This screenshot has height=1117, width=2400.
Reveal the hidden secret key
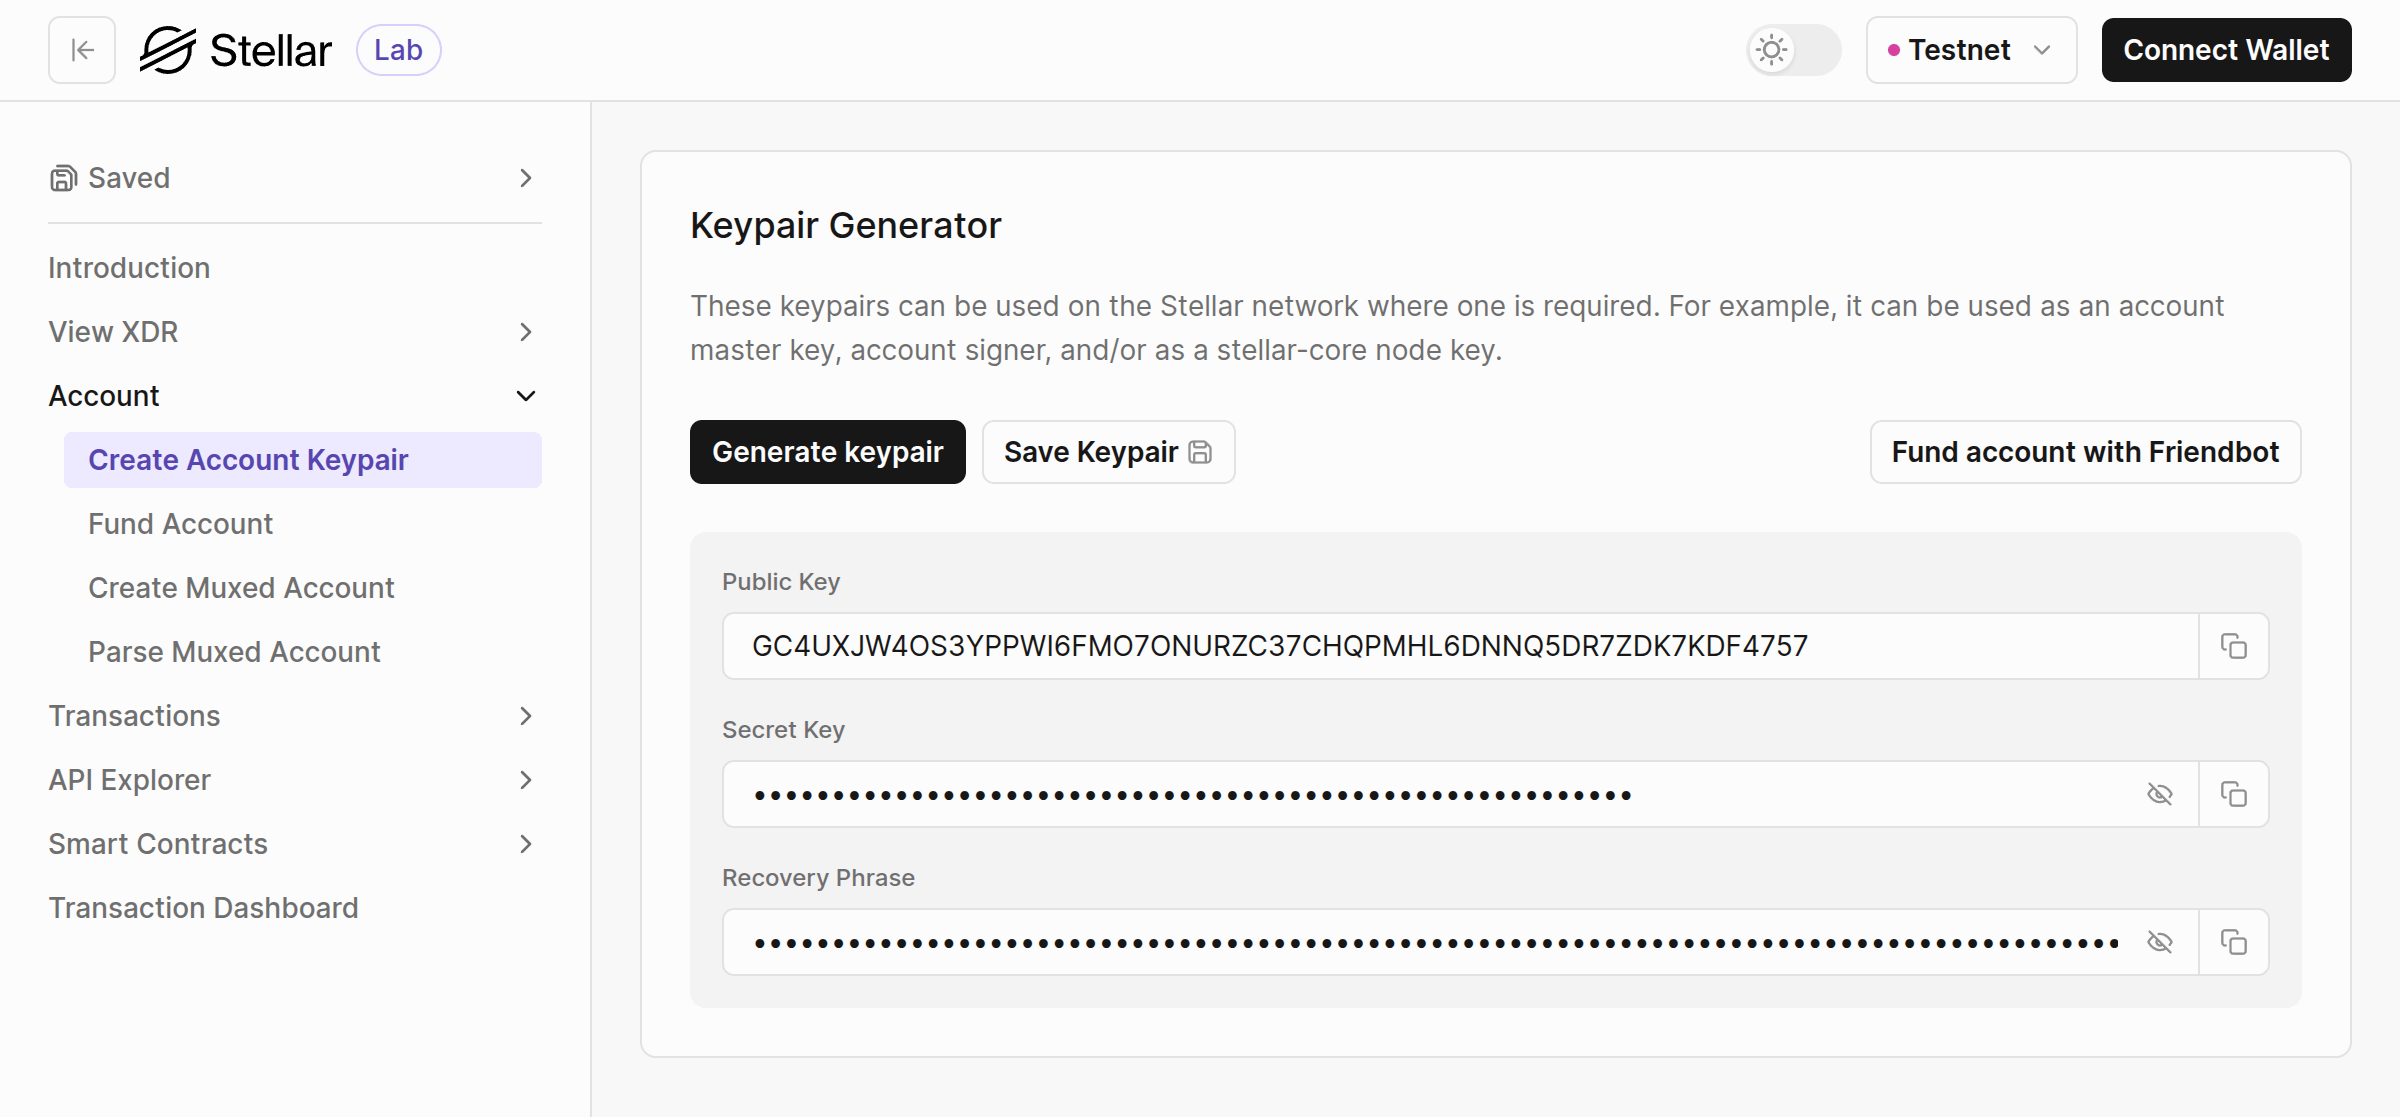(x=2160, y=794)
